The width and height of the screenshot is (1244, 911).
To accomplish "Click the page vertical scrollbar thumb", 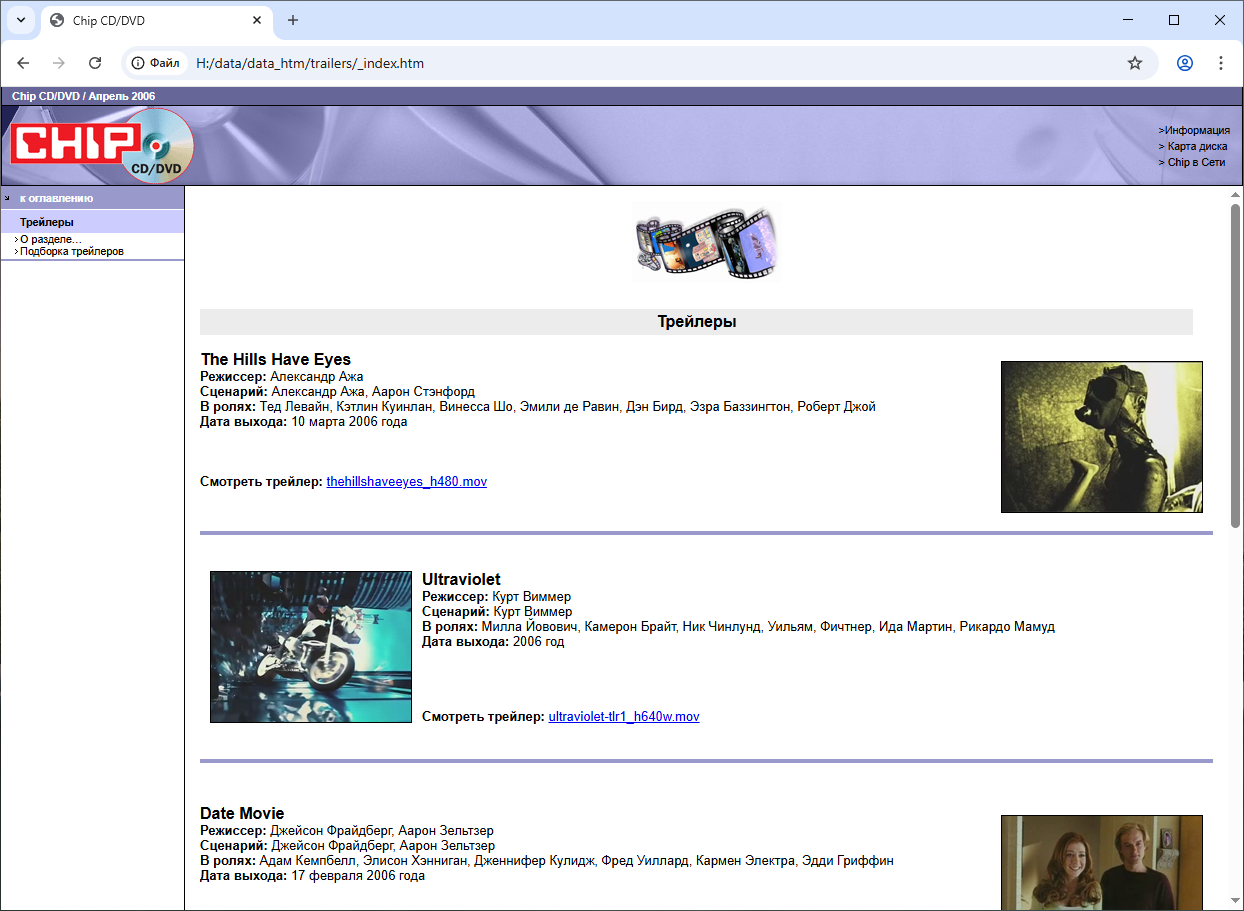I will coord(1235,365).
